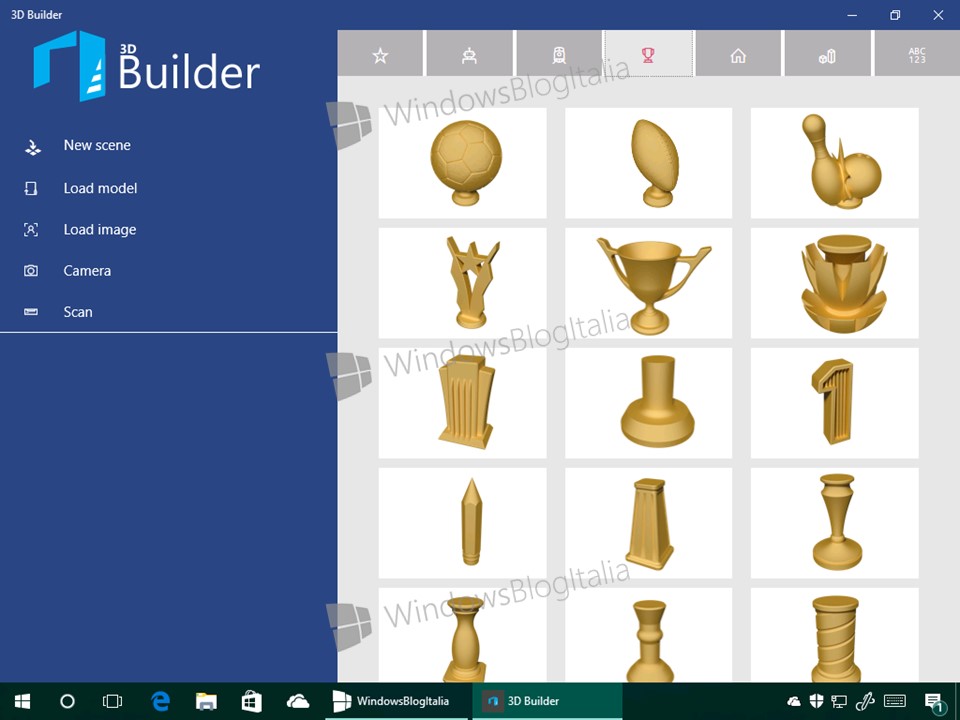The width and height of the screenshot is (960, 720).
Task: Open File Explorer from taskbar
Action: 206,701
